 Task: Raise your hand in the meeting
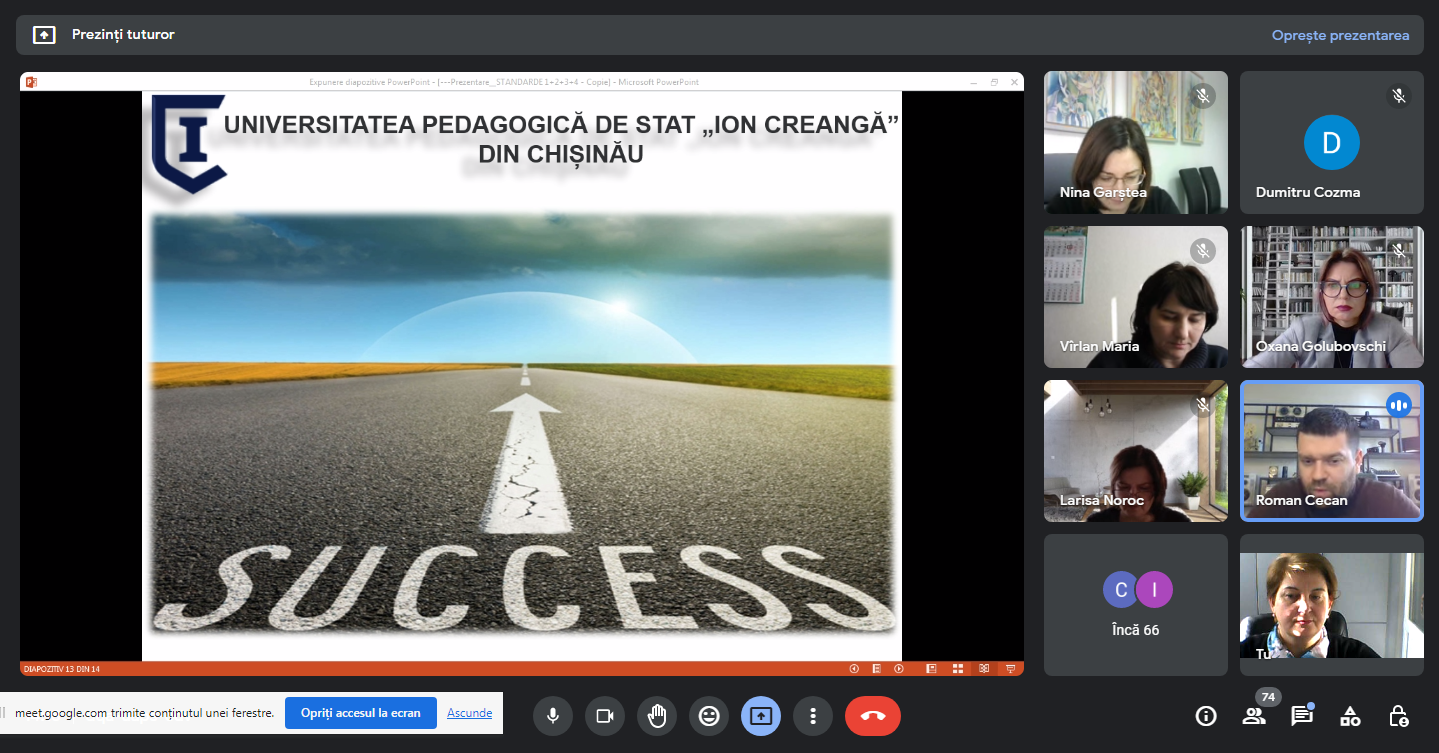click(x=657, y=716)
